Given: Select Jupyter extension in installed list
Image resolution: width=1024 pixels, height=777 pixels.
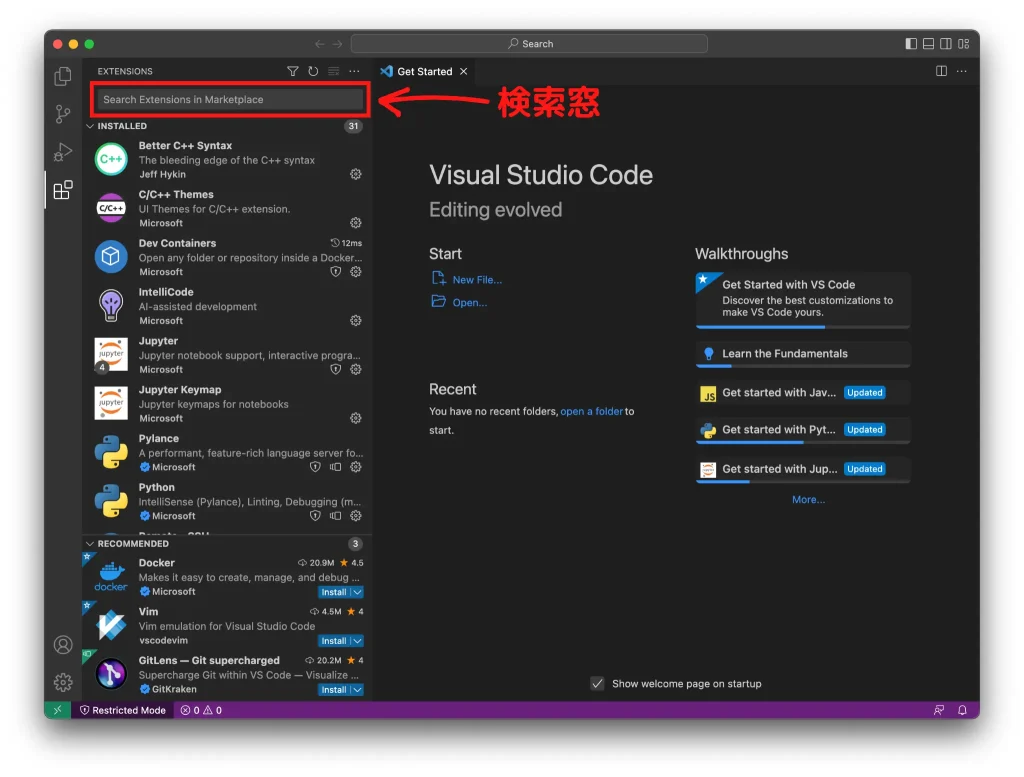Looking at the screenshot, I should pos(227,355).
